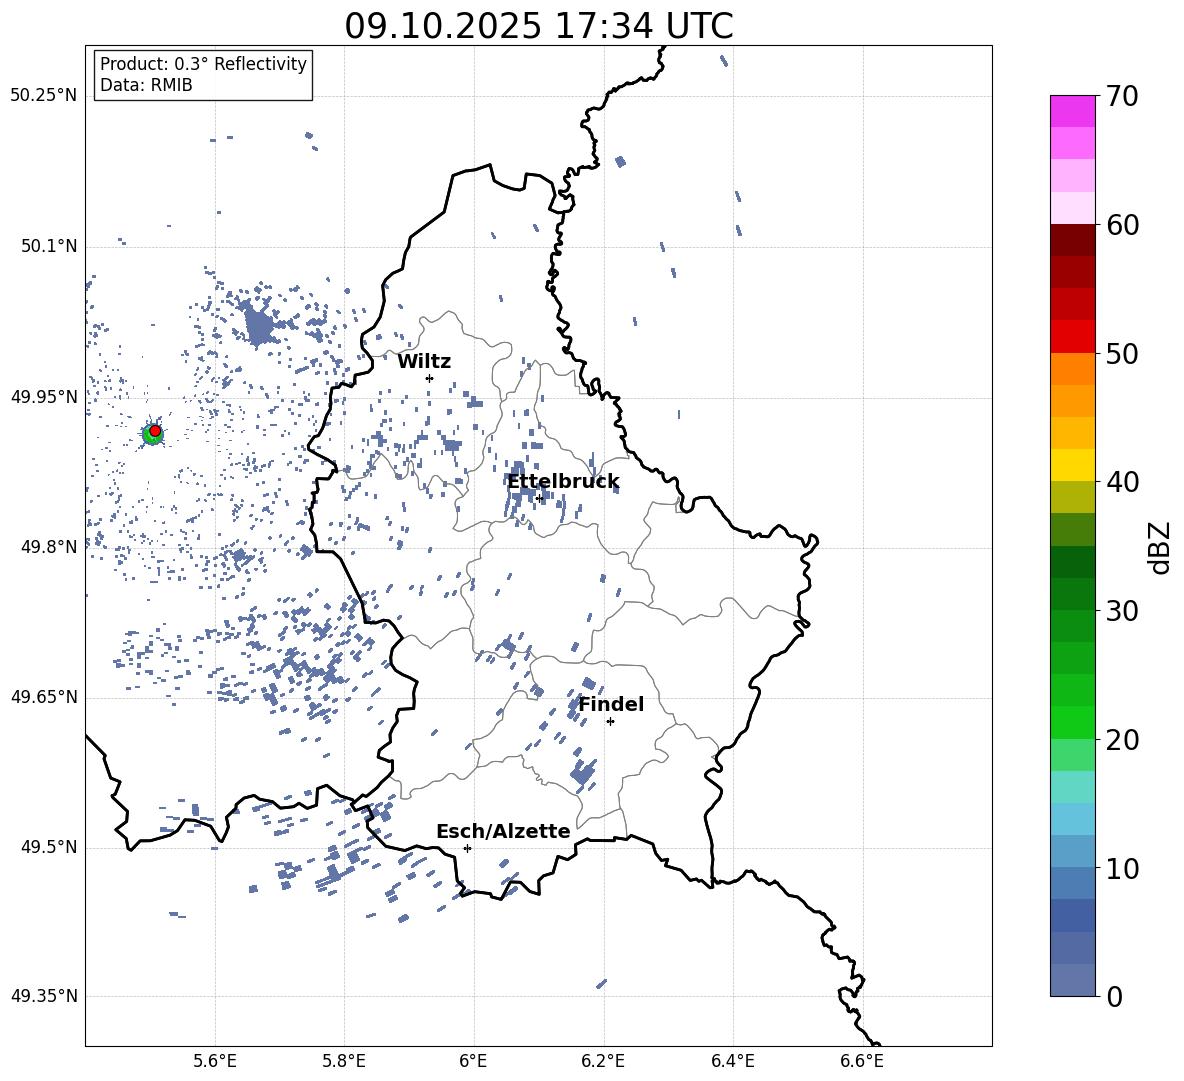Click the Wiltz city label
The image size is (1184, 1081).
point(424,362)
